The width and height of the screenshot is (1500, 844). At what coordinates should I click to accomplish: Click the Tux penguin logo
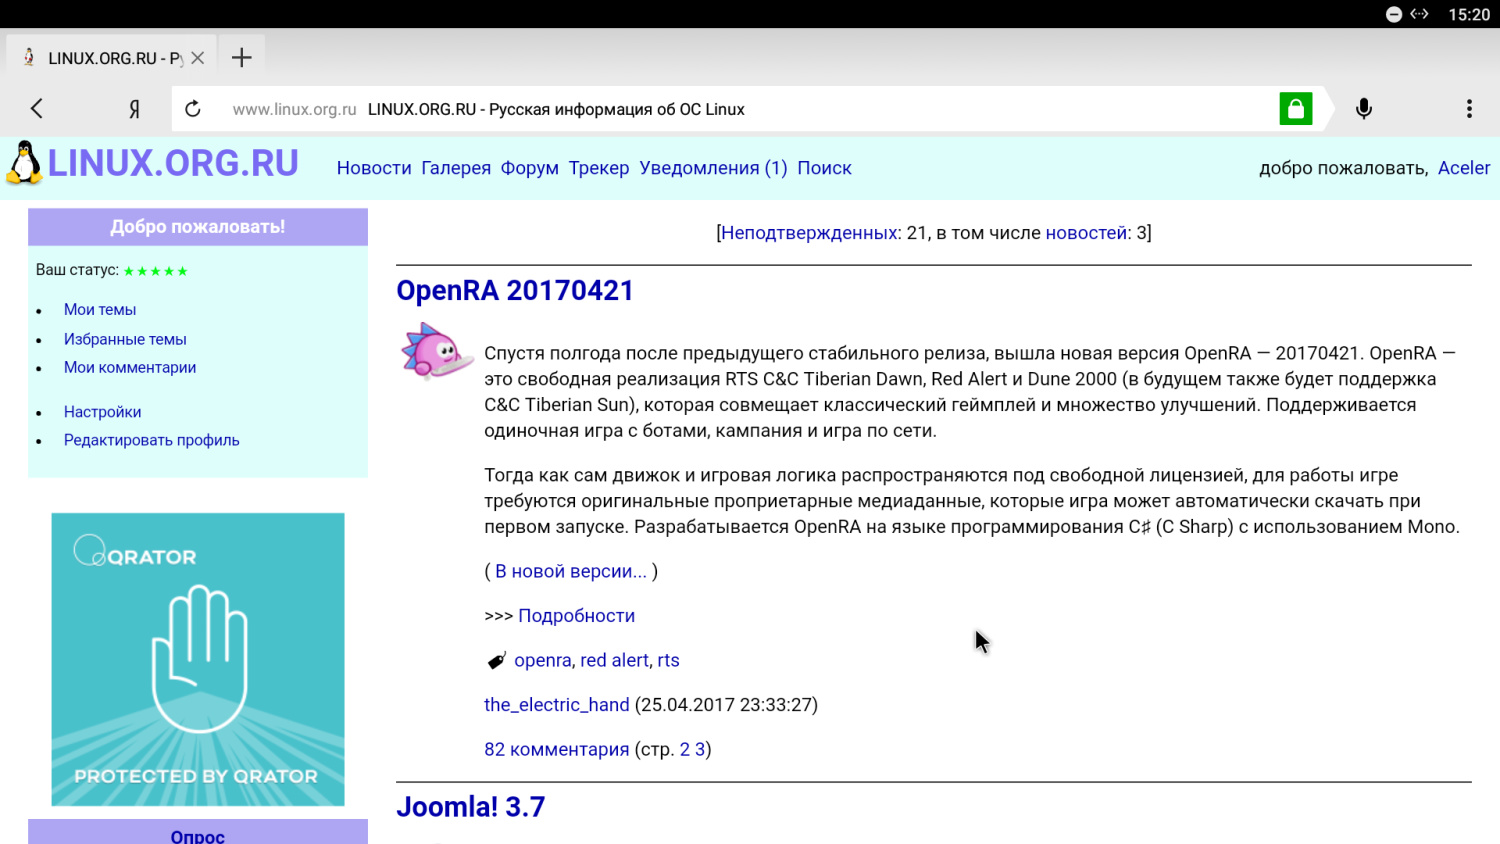24,163
